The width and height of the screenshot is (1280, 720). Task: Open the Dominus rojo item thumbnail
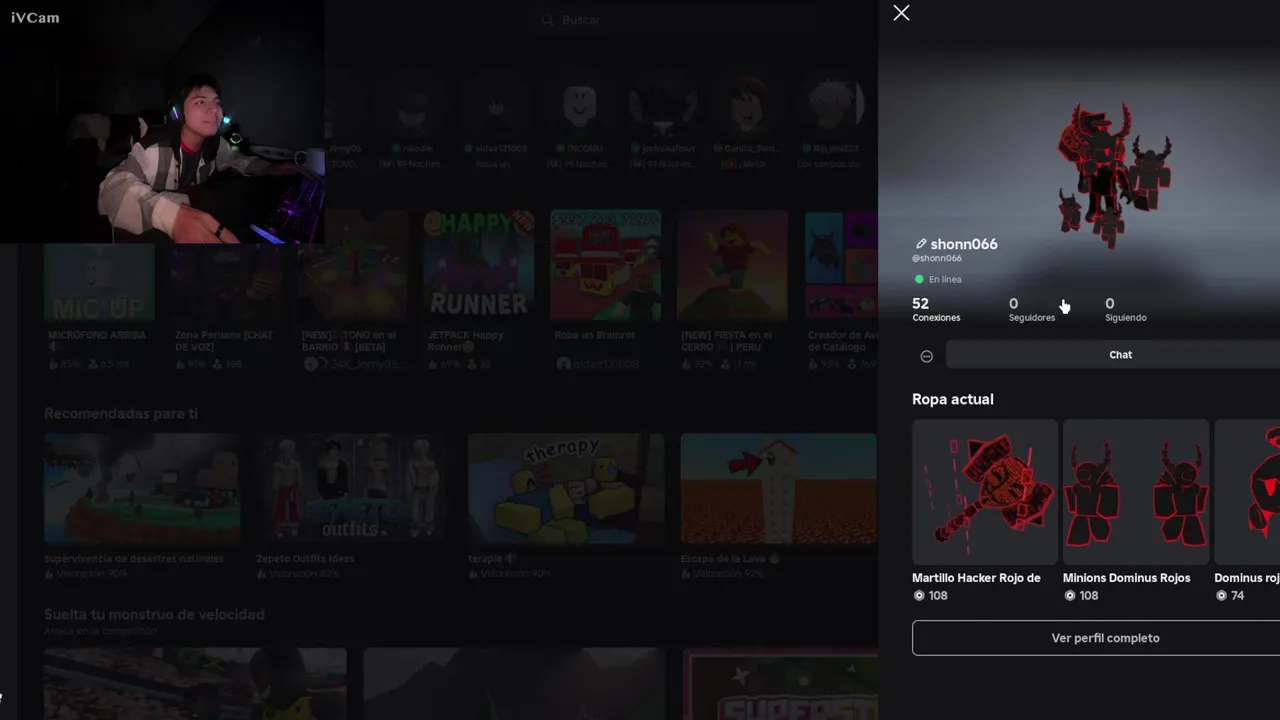pos(1248,492)
